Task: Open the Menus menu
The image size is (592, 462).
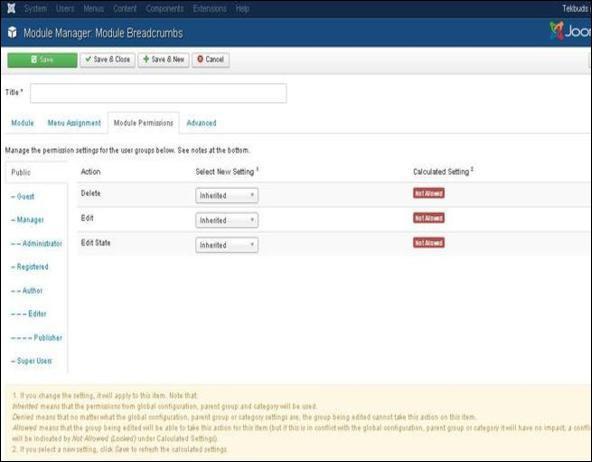Action: point(93,8)
